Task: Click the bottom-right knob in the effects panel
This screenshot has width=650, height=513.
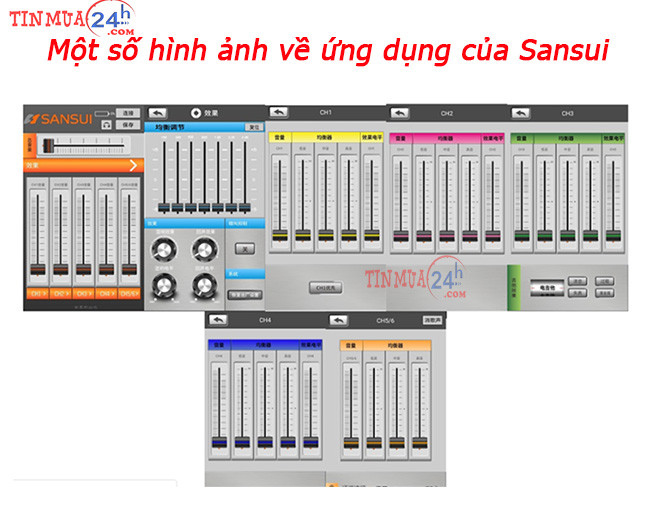Action: [x=204, y=286]
